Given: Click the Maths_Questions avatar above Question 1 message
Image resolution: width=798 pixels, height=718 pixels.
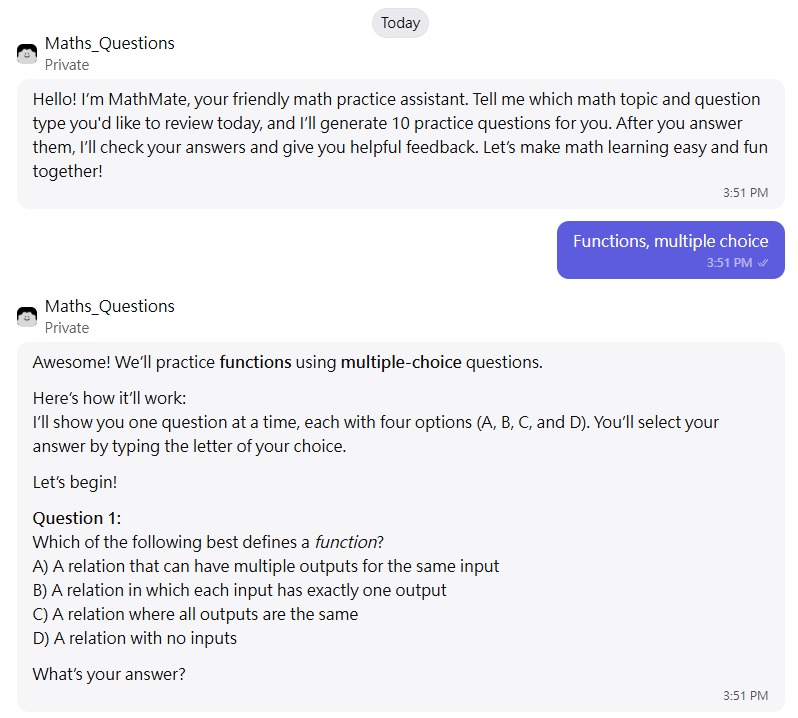Looking at the screenshot, I should click(x=27, y=316).
